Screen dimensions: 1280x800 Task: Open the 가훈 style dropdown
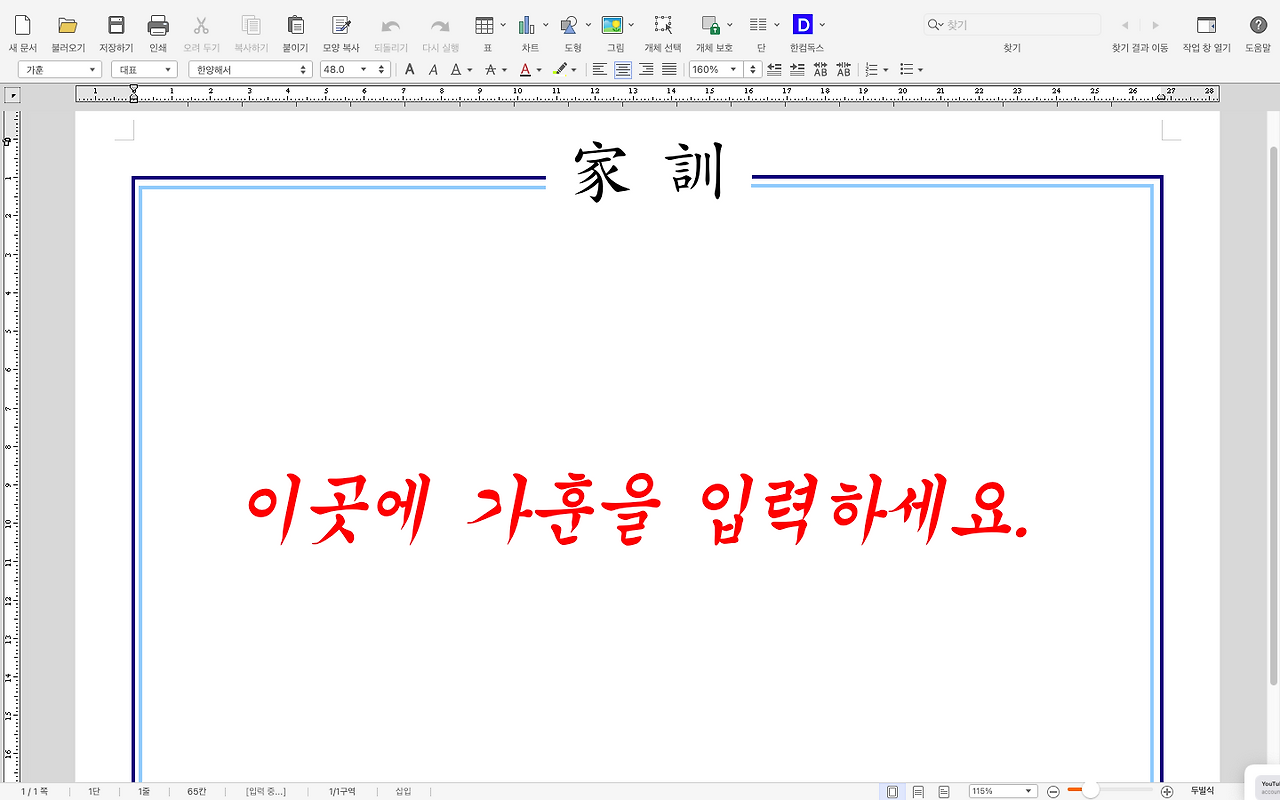(x=59, y=70)
